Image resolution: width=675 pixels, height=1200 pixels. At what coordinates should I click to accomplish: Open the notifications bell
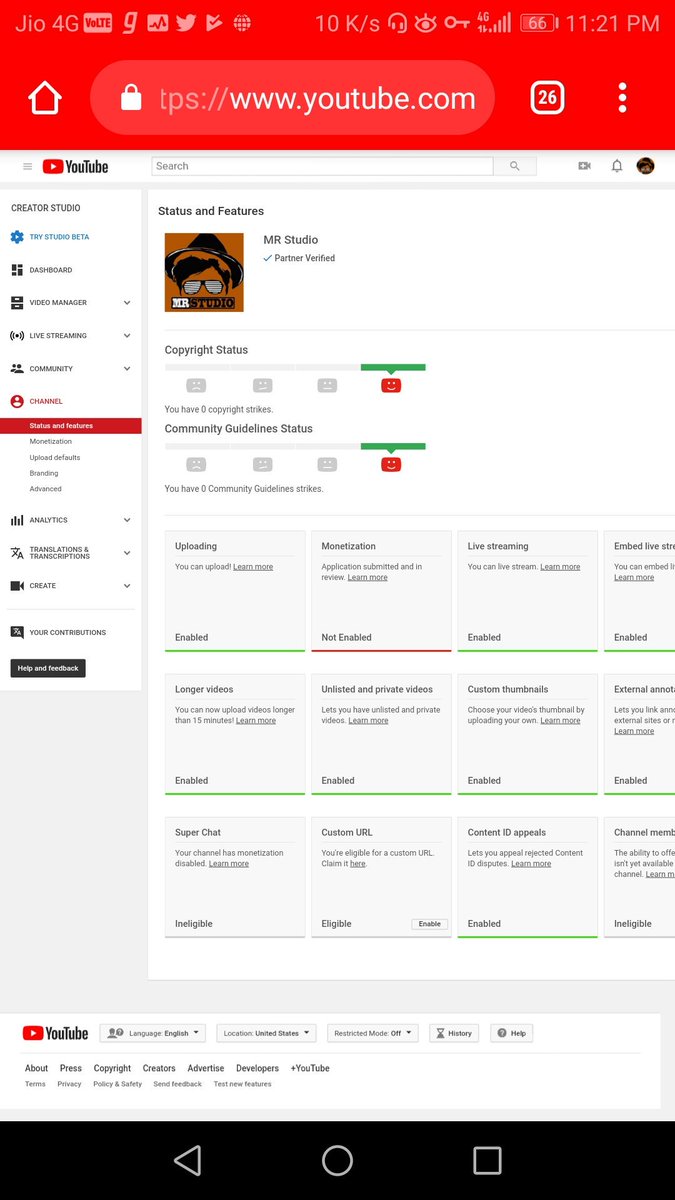(x=617, y=166)
